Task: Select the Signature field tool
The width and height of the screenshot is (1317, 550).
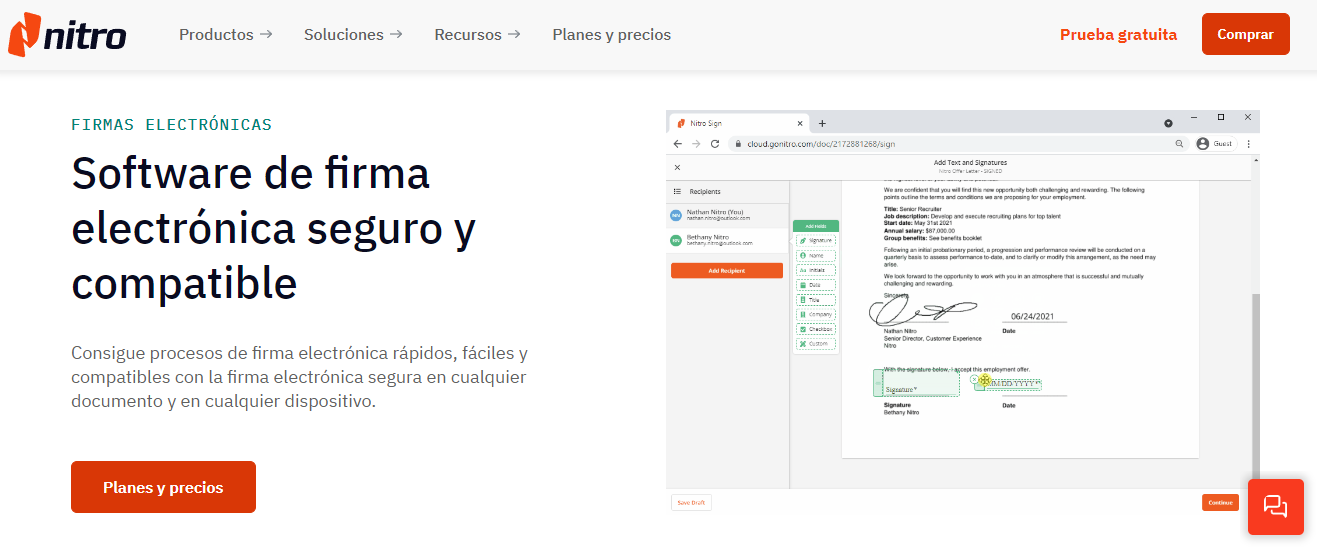Action: (x=816, y=241)
